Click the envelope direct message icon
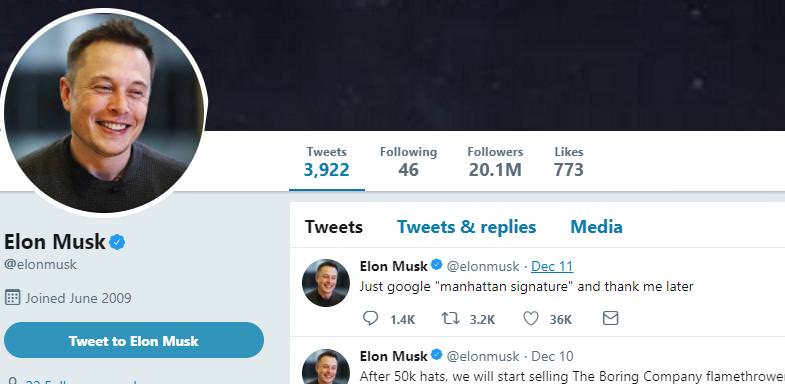 [610, 318]
